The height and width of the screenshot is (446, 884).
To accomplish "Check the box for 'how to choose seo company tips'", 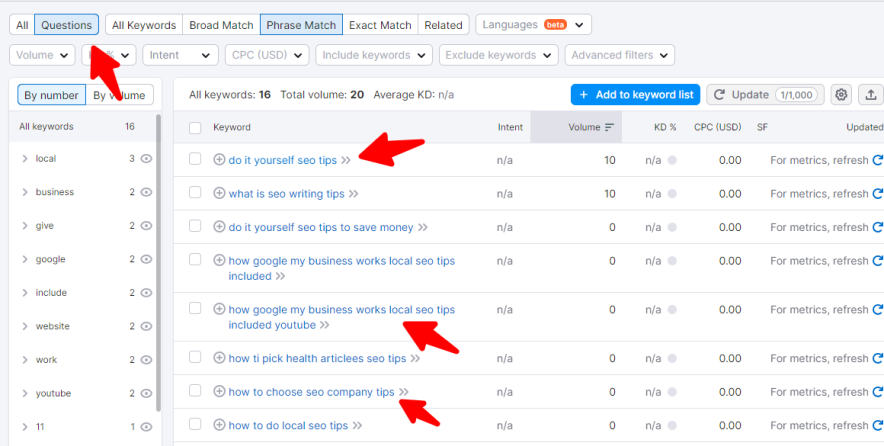I will pyautogui.click(x=195, y=391).
